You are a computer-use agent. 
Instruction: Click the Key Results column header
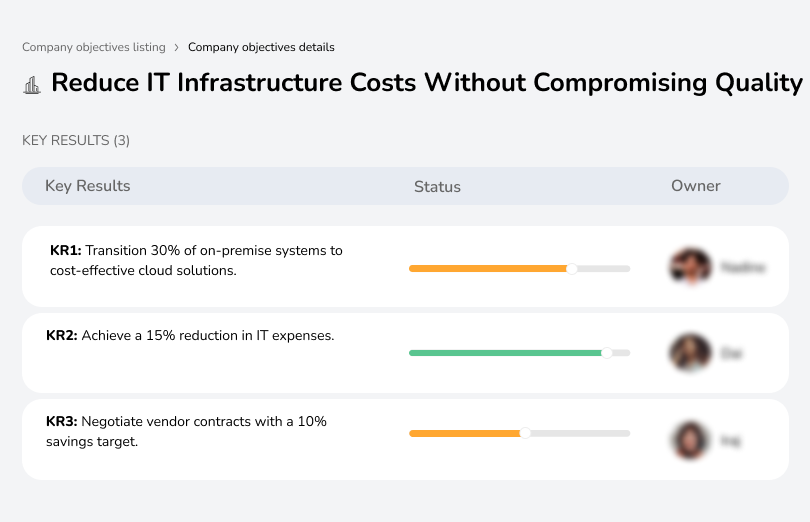88,186
